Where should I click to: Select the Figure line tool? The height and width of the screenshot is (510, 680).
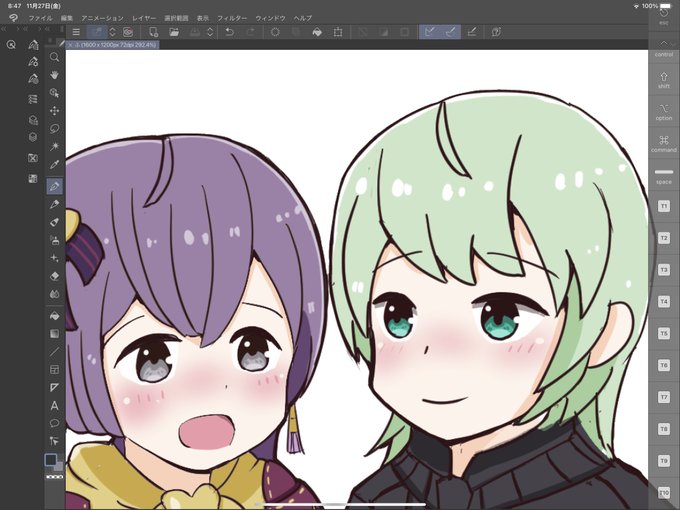tap(54, 351)
